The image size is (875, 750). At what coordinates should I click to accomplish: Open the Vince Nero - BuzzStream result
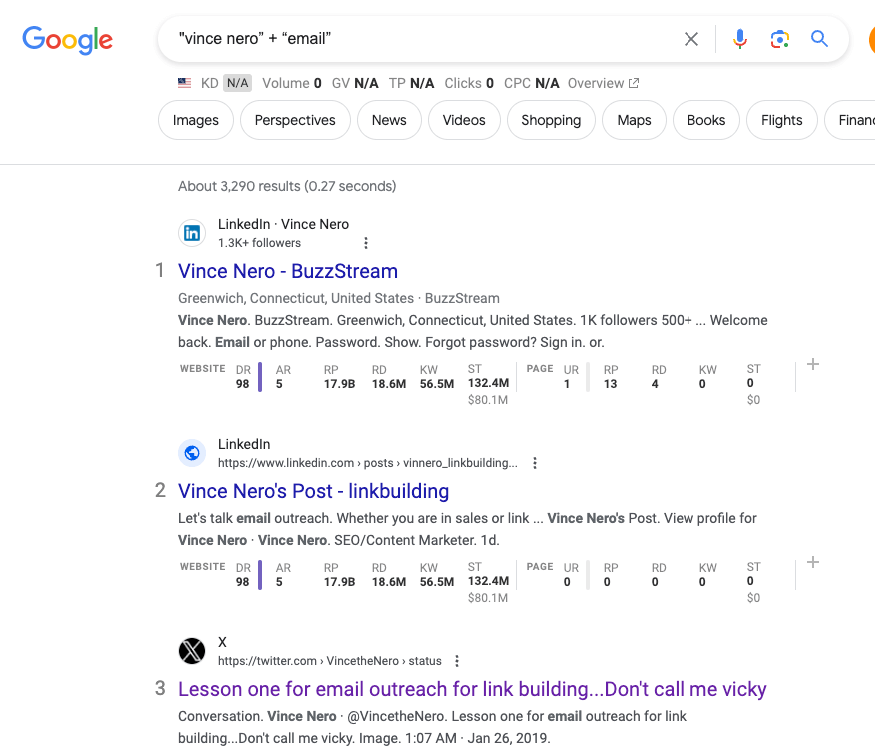click(x=287, y=271)
